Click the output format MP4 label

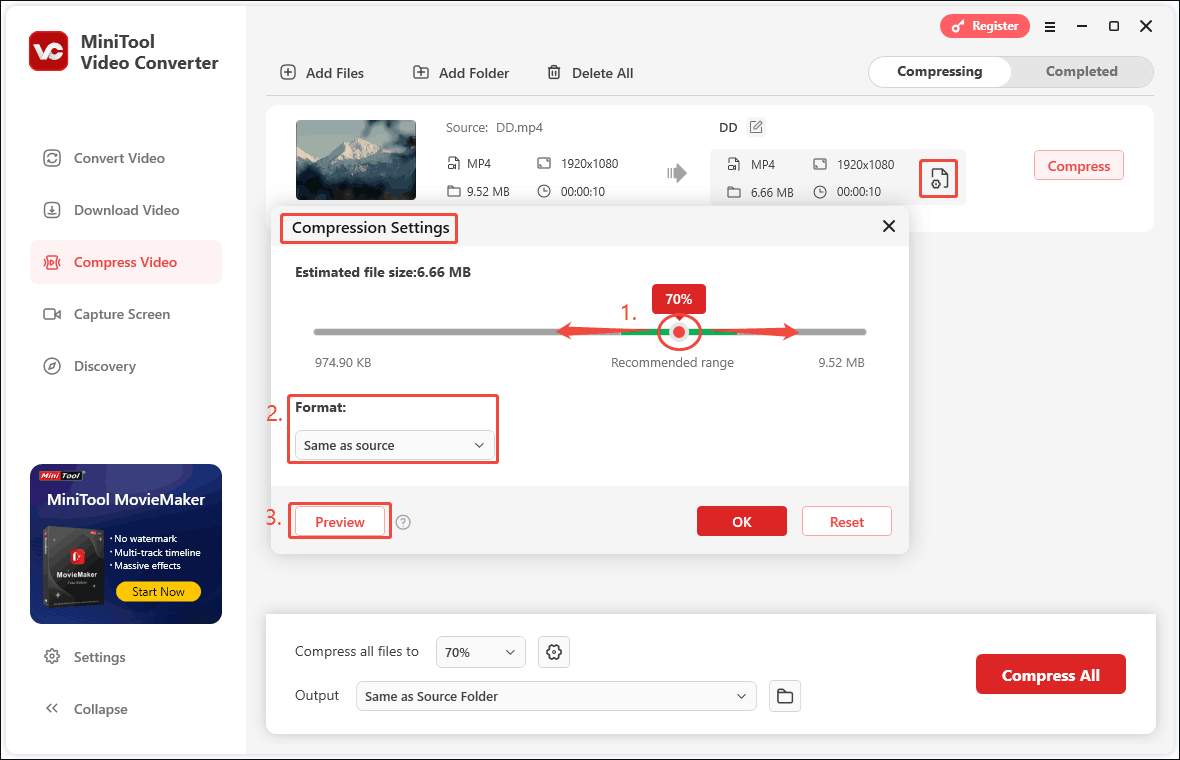coord(762,165)
